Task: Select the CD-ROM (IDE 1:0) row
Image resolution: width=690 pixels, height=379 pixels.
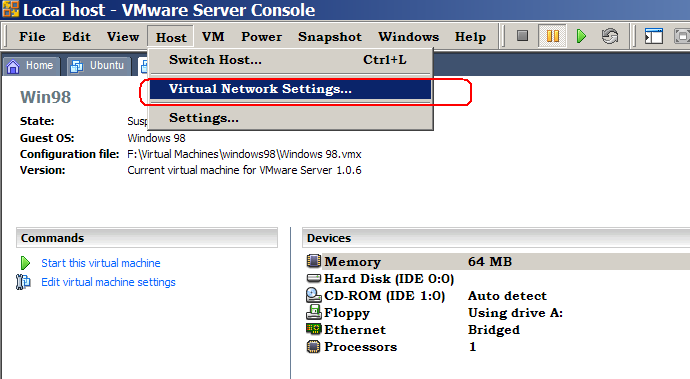Action: pyautogui.click(x=497, y=295)
